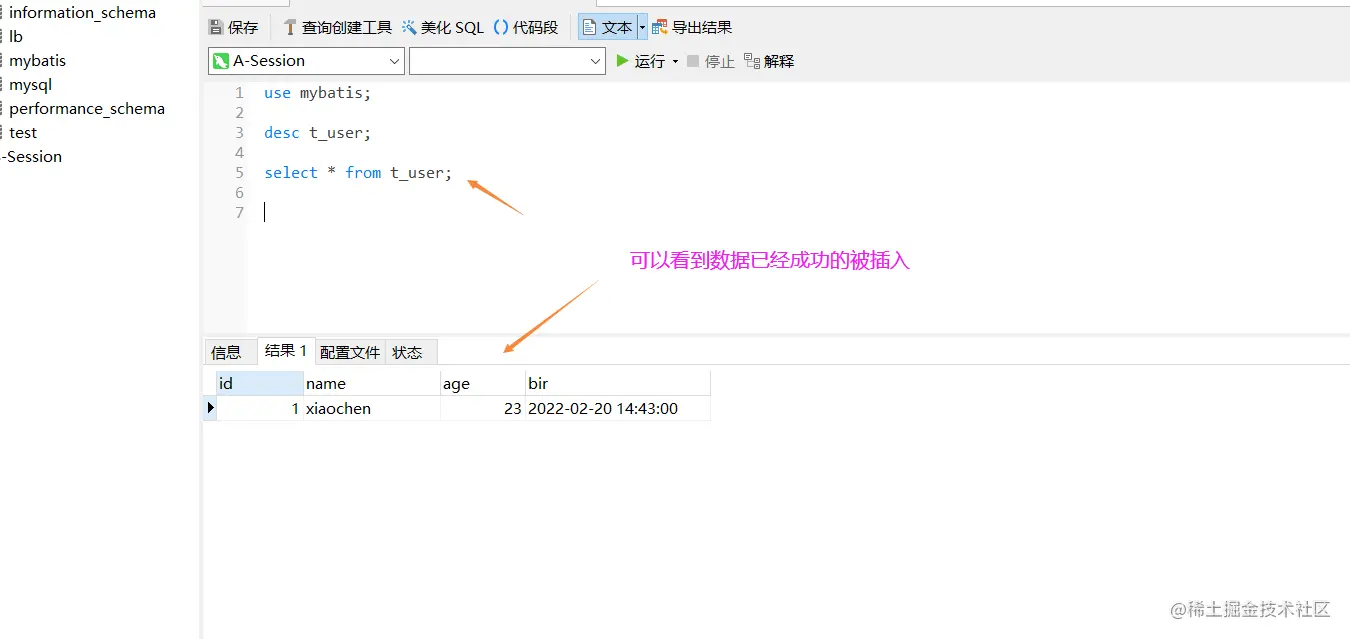This screenshot has height=639, width=1350.
Task: Click the age column header
Action: pos(483,383)
